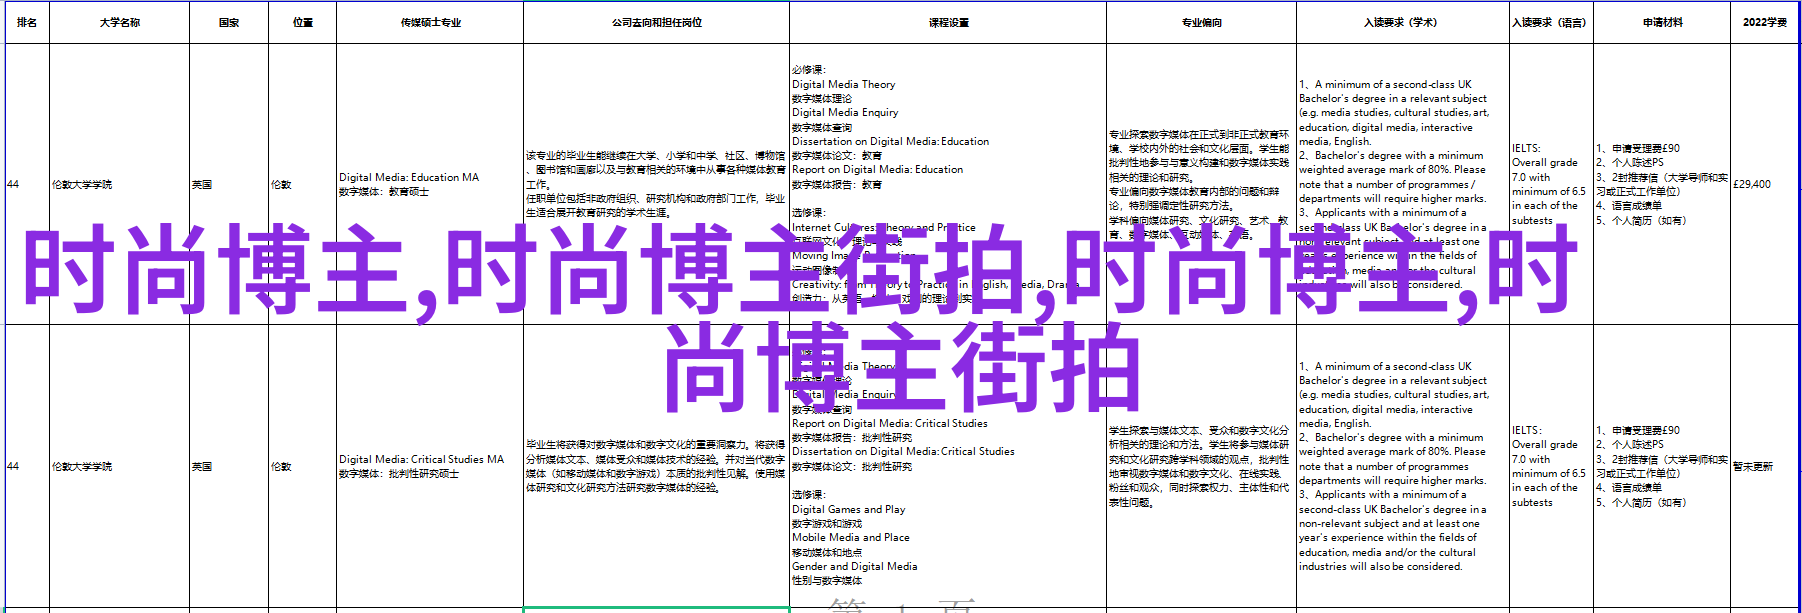The width and height of the screenshot is (1802, 613).
Task: Click the 传媒硕士专业 column header
Action: [430, 22]
